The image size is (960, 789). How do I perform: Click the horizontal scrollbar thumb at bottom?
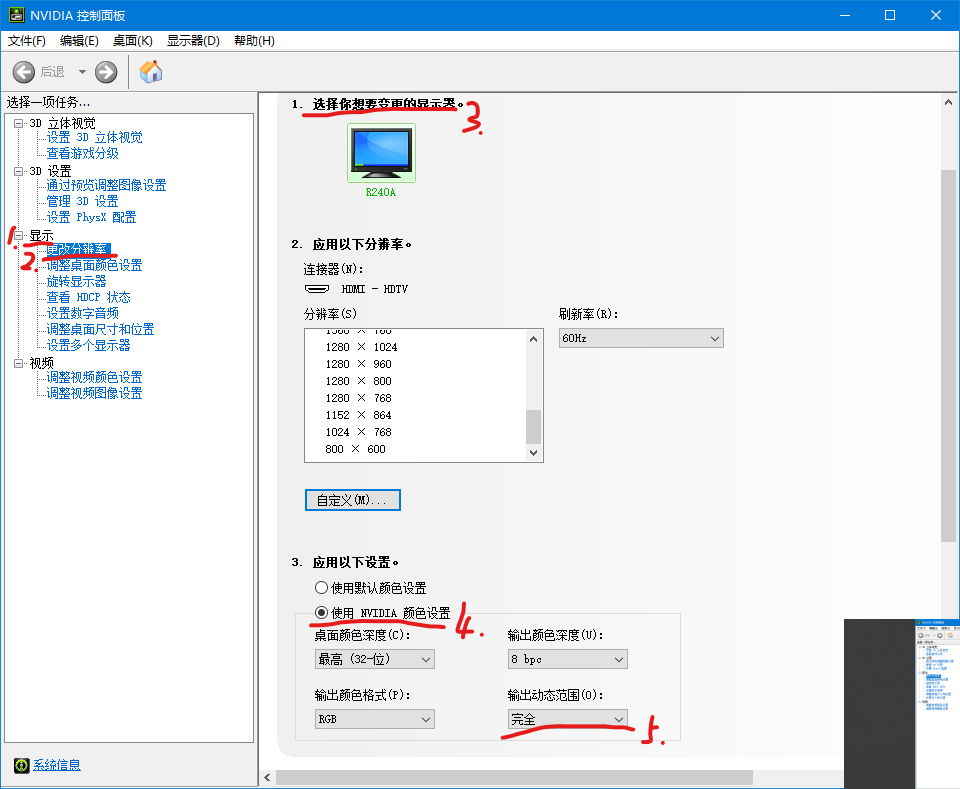coord(514,777)
